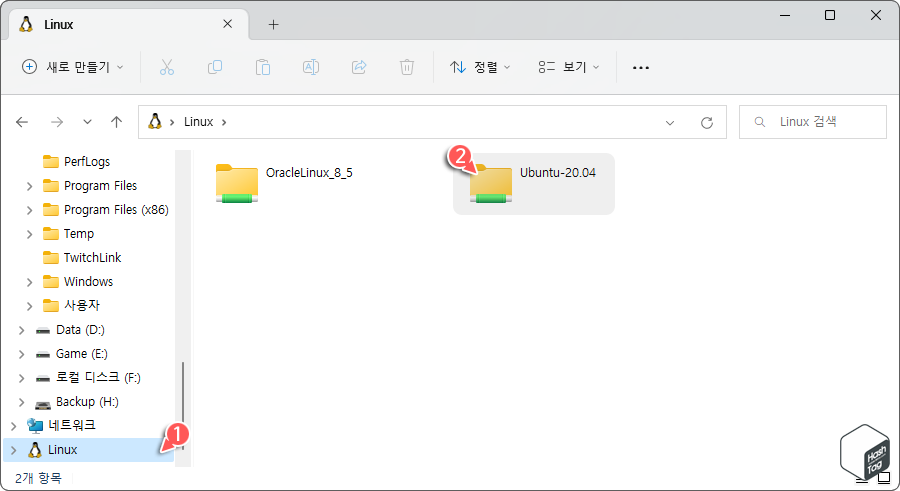Click the penguin icon of the Linux tree item
Image resolution: width=900 pixels, height=491 pixels.
[35, 450]
